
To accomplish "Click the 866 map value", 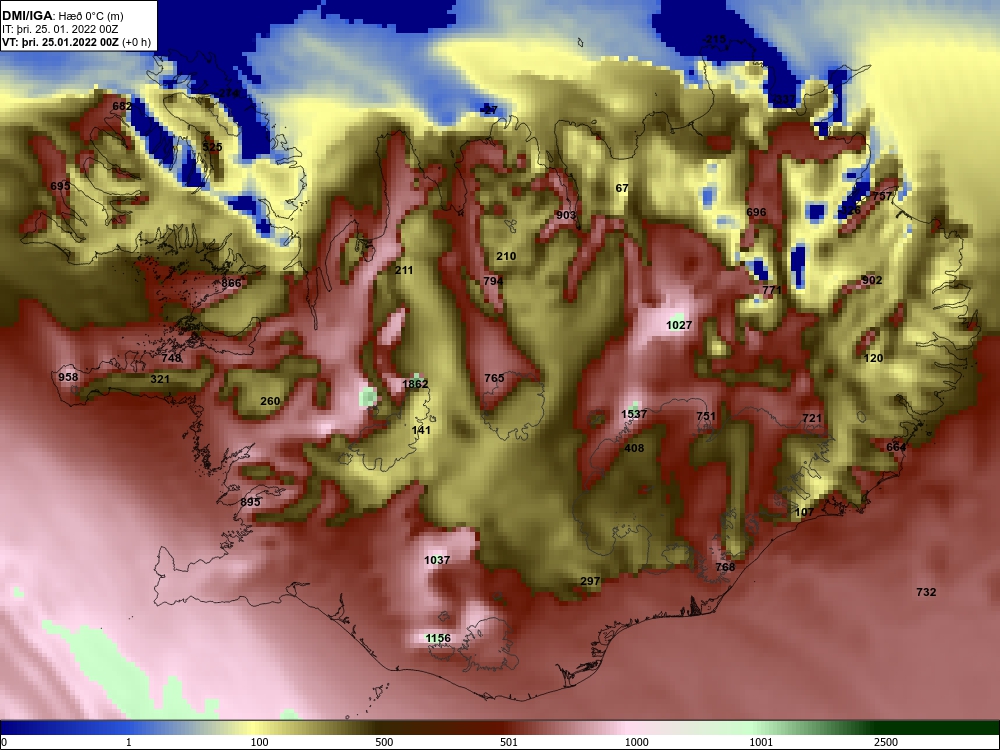I will pyautogui.click(x=232, y=283).
